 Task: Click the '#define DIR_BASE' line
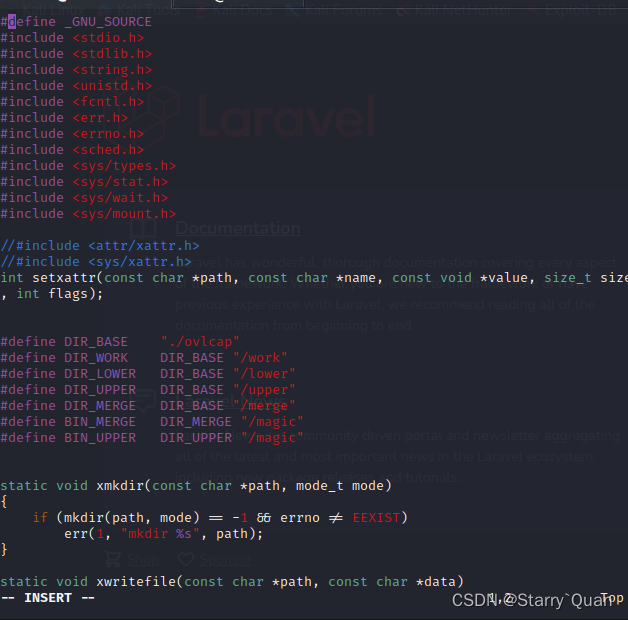click(120, 342)
